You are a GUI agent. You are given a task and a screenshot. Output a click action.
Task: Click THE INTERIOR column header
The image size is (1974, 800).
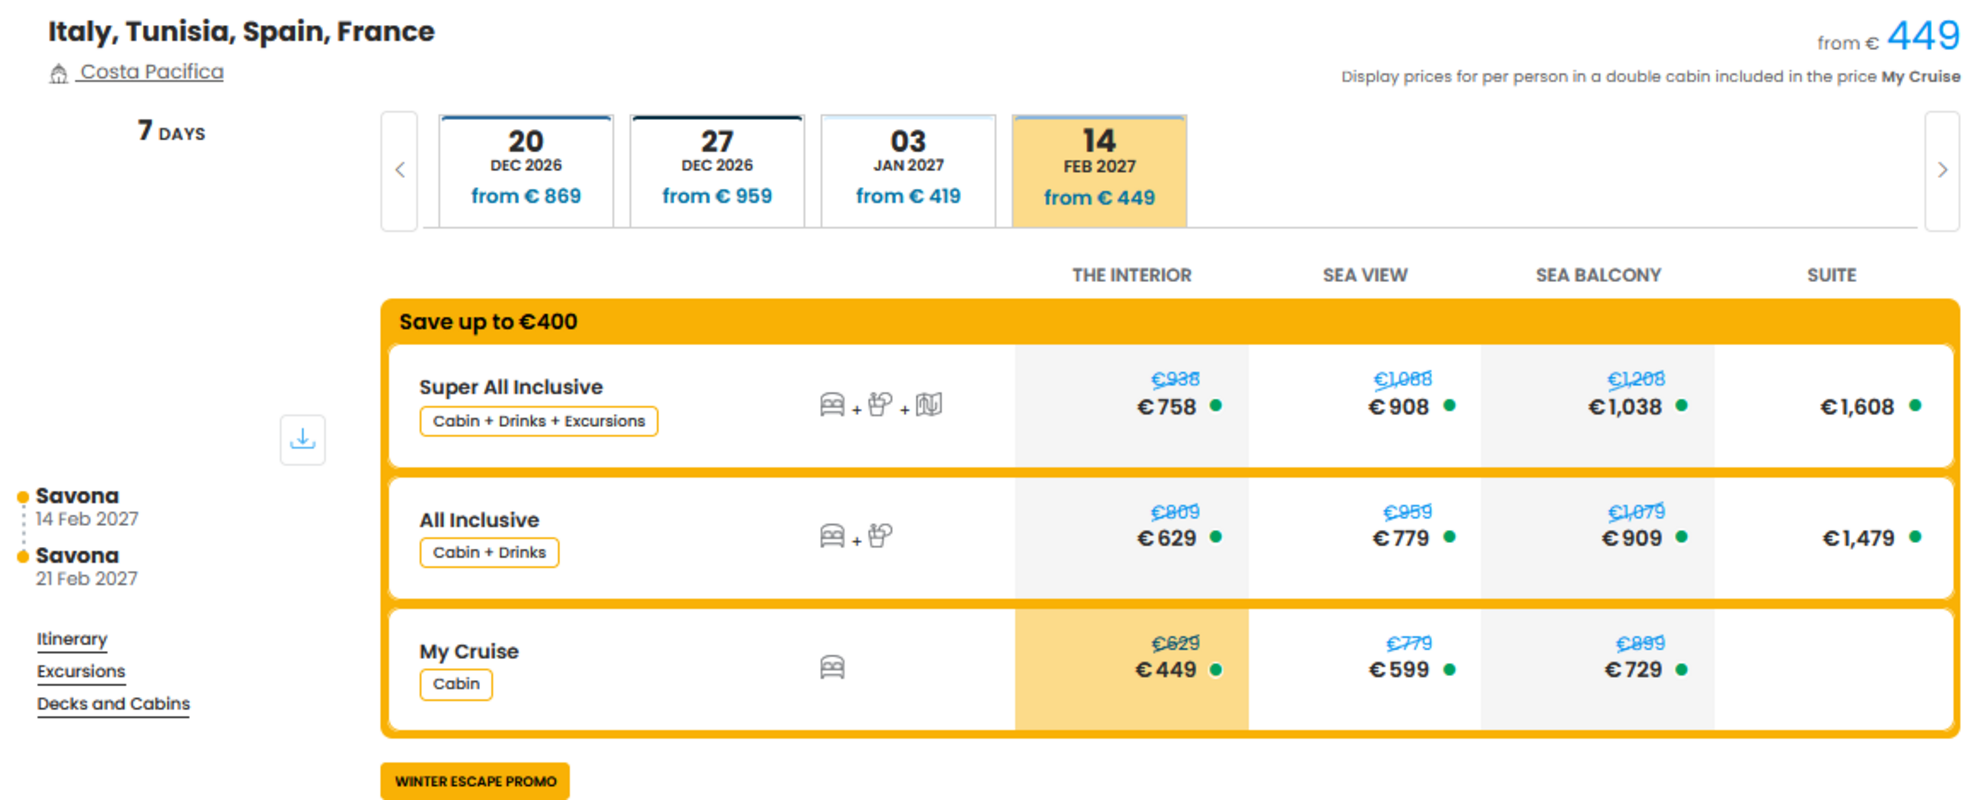tap(1132, 275)
